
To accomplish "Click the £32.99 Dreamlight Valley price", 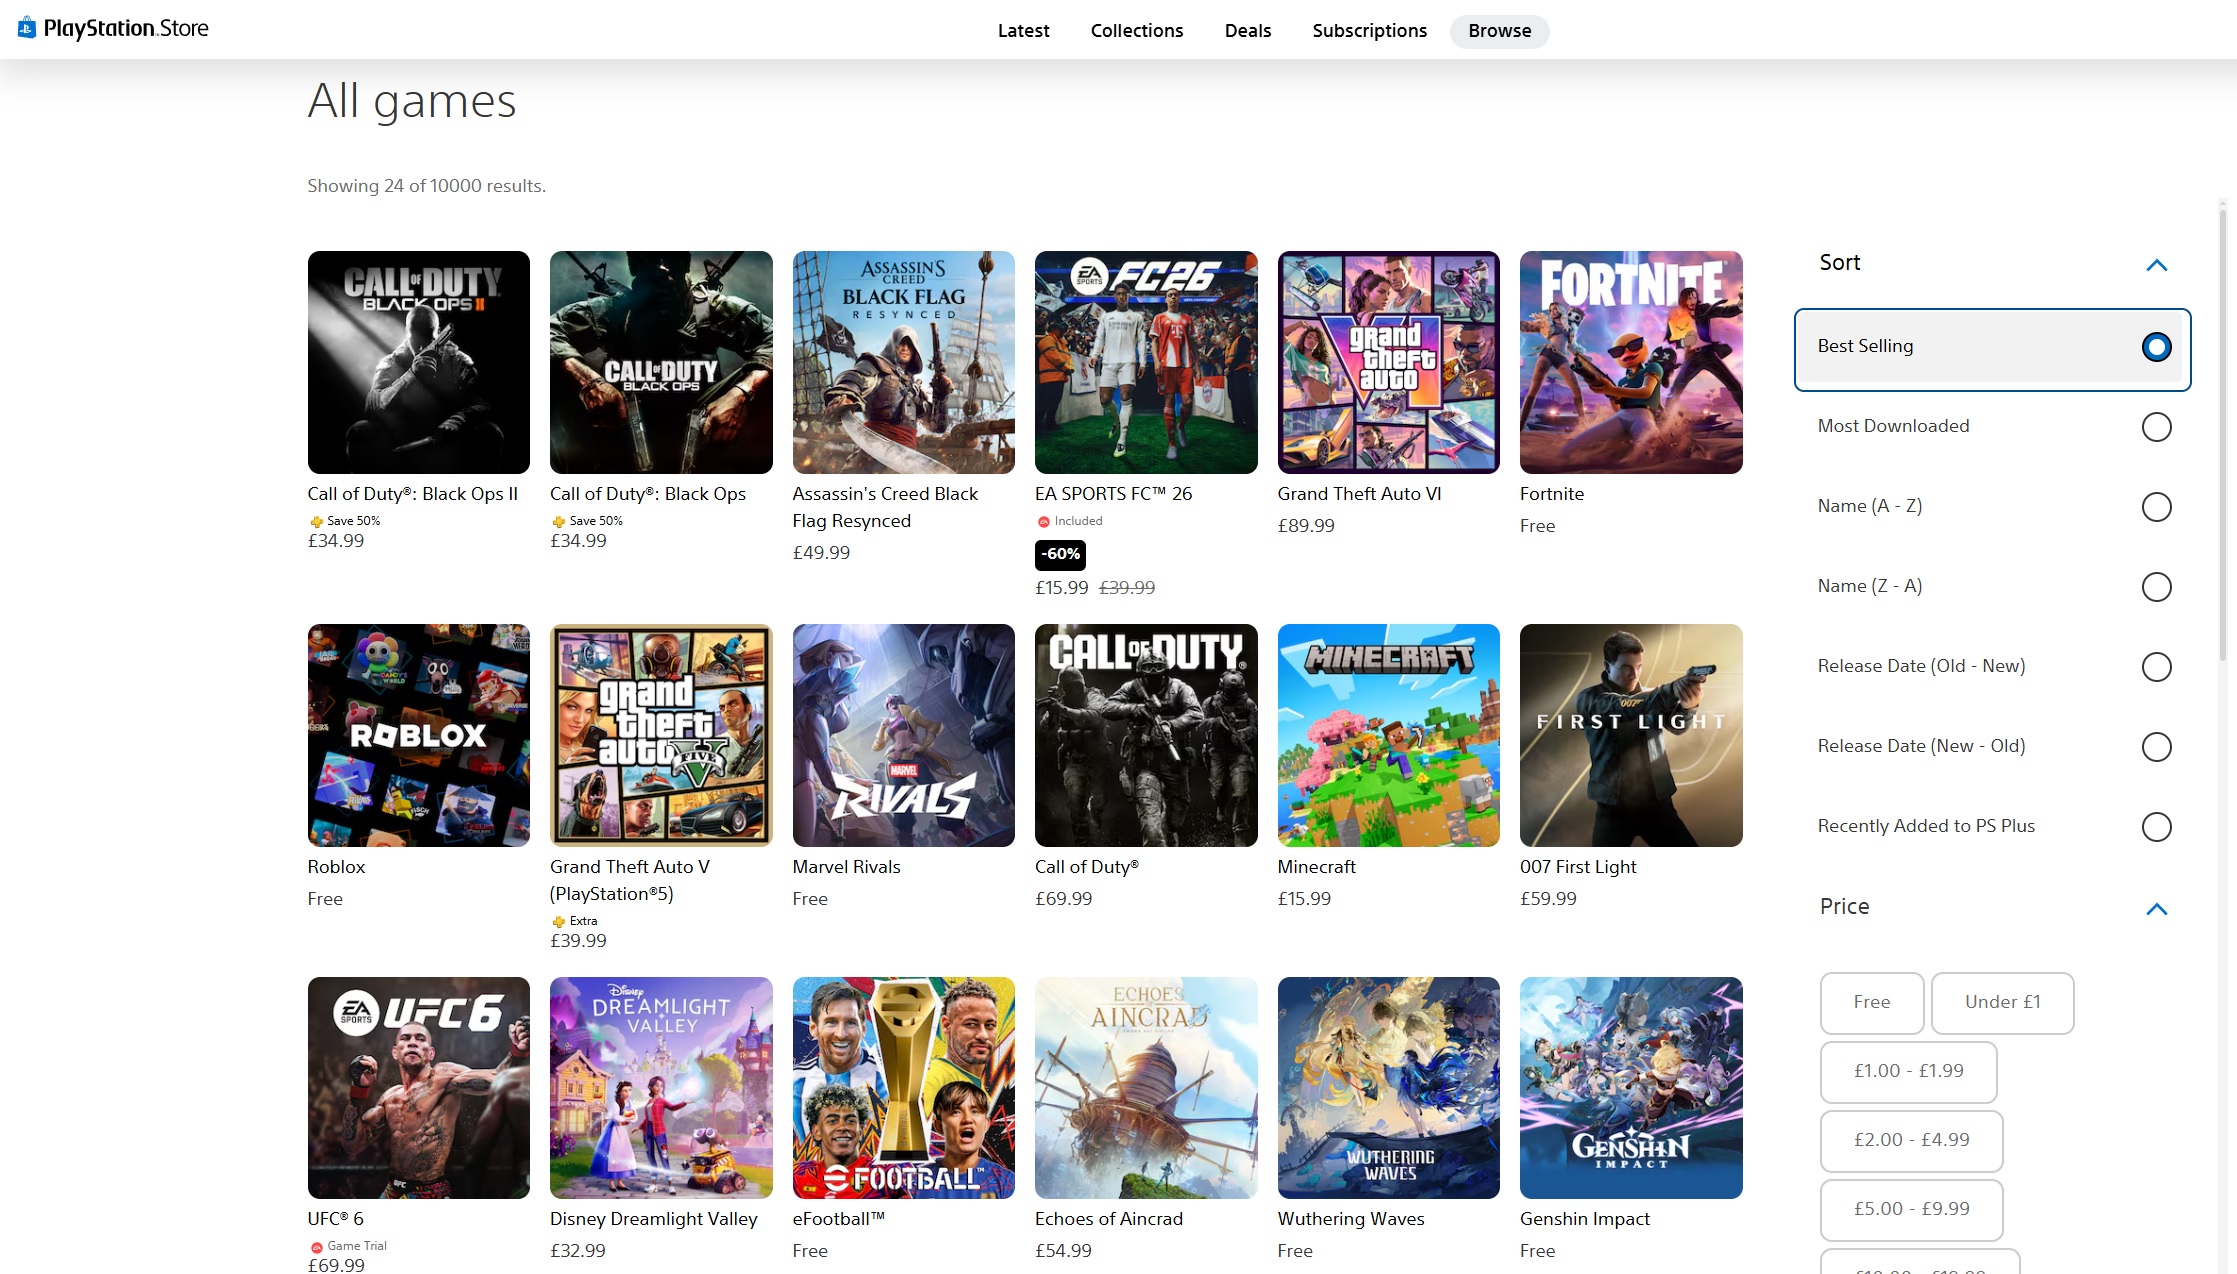I will [577, 1251].
